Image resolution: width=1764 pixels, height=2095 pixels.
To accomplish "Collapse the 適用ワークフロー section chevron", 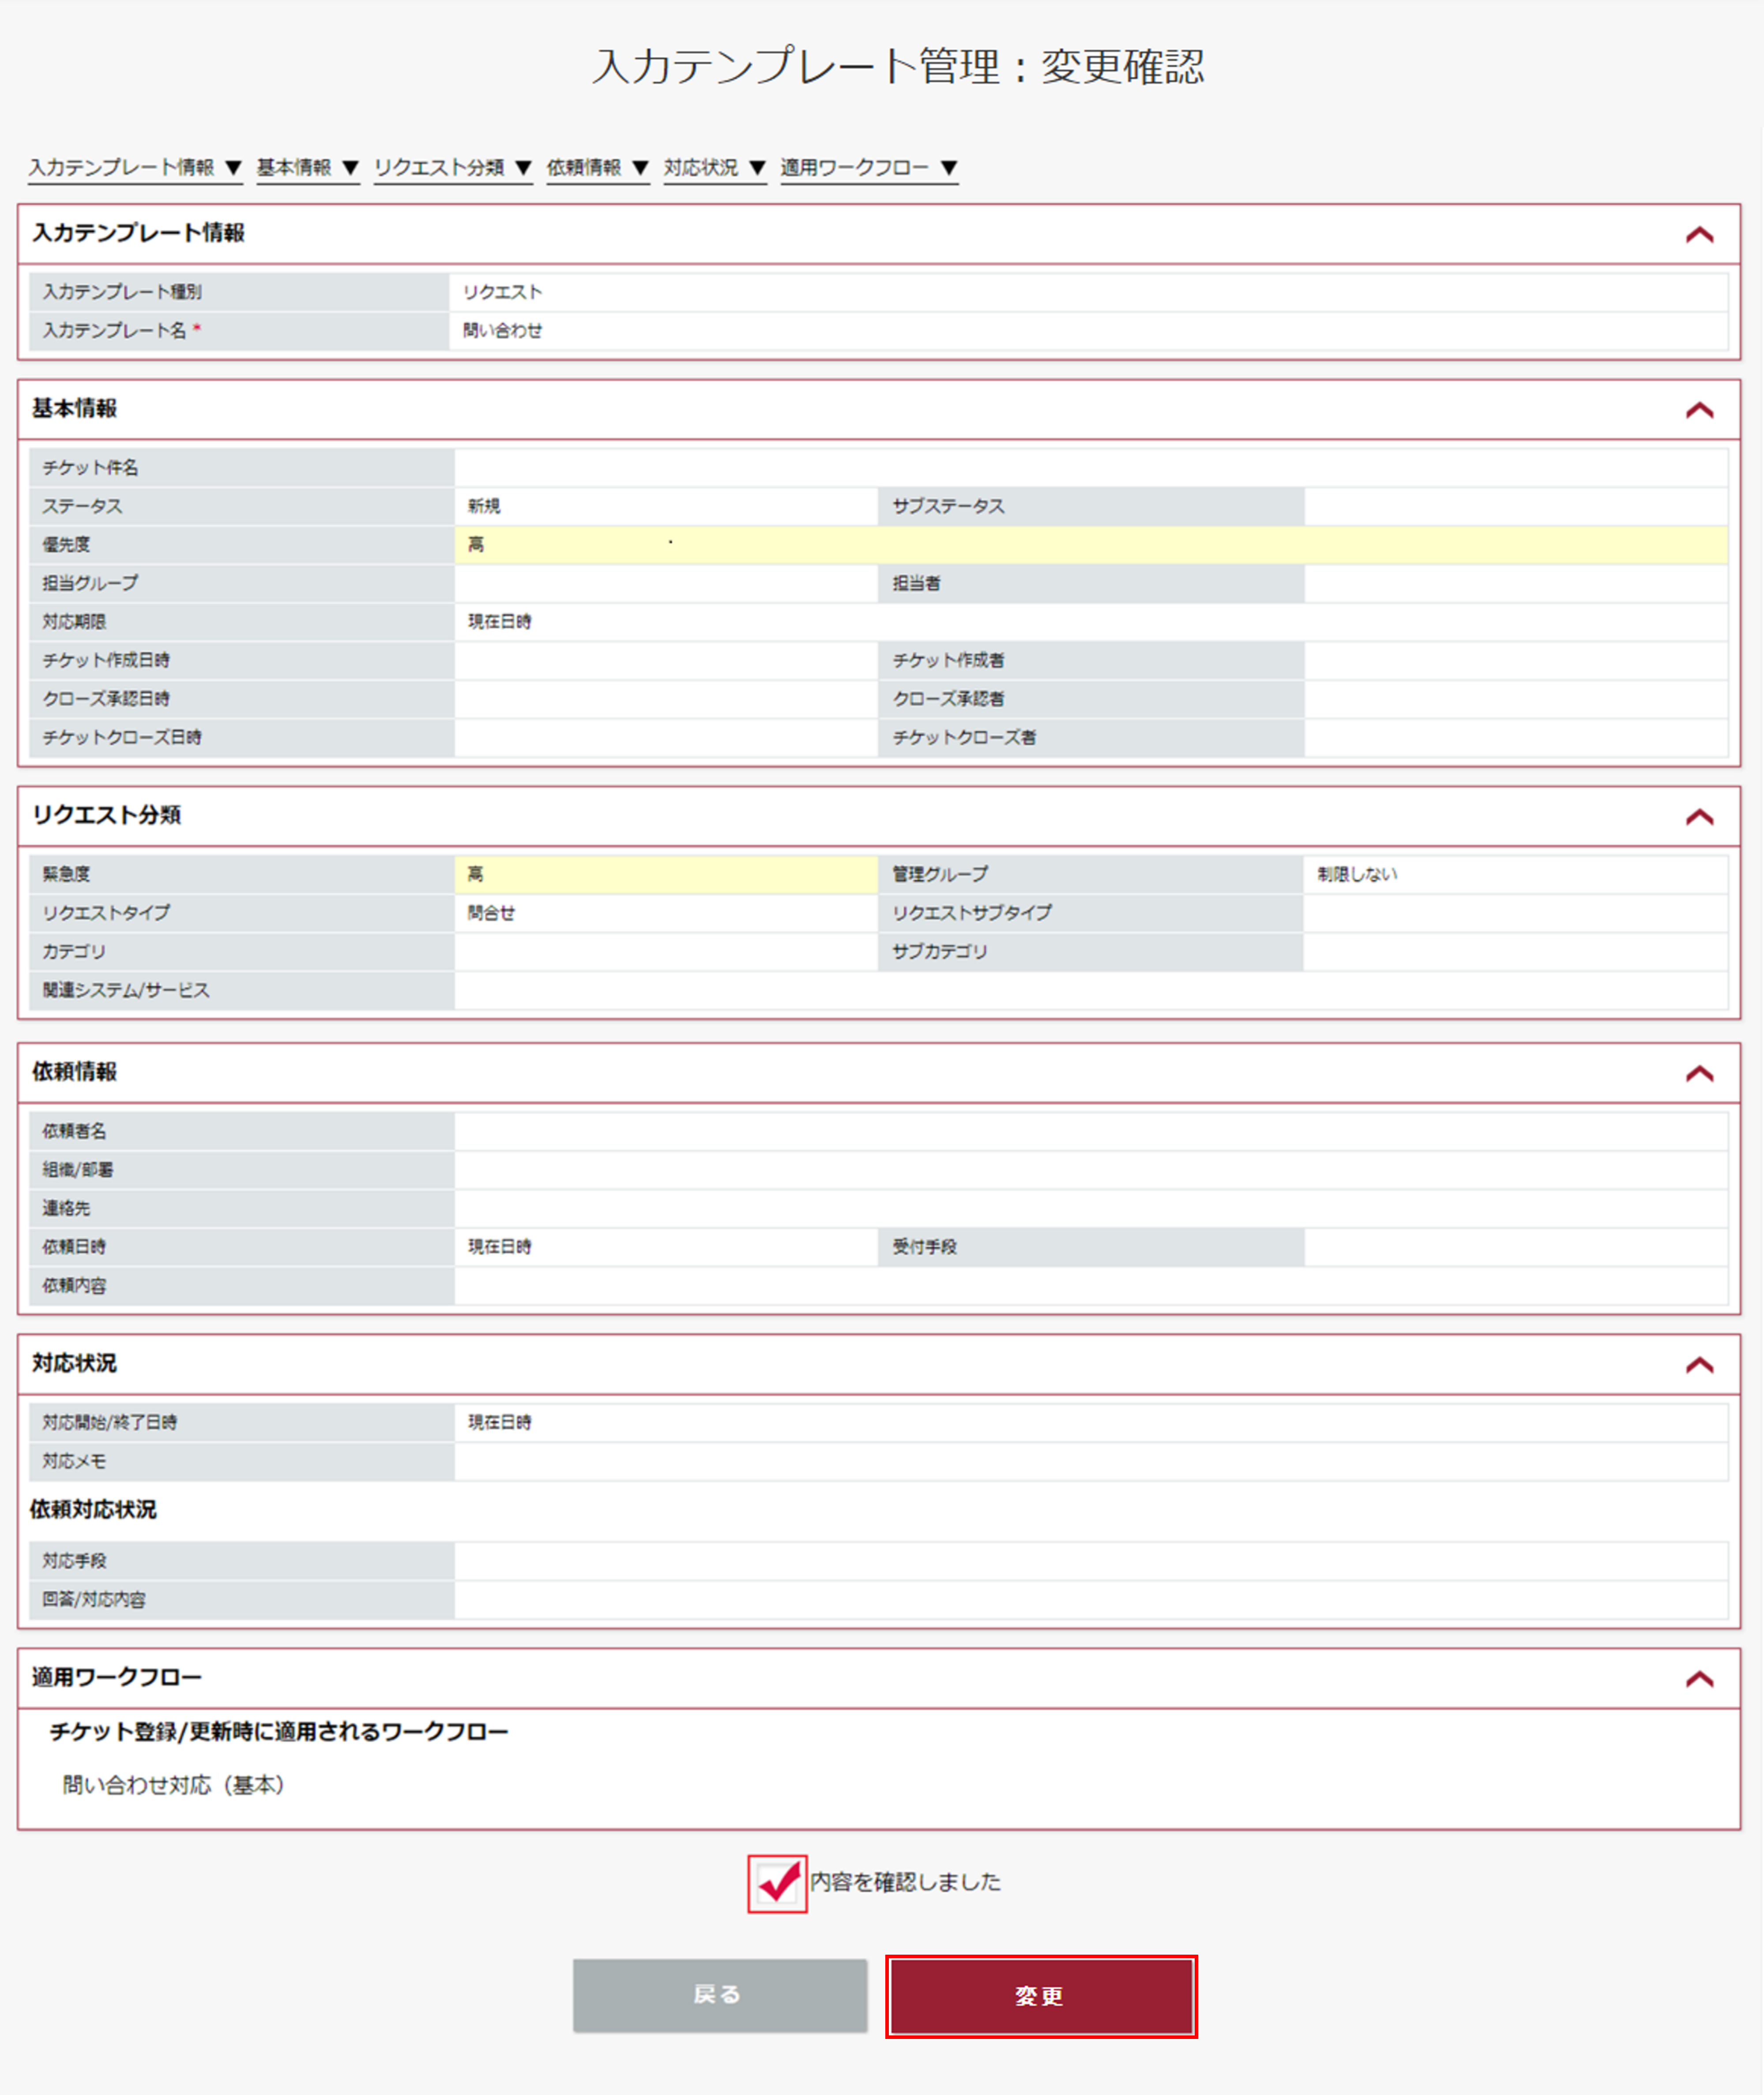I will point(1699,1679).
